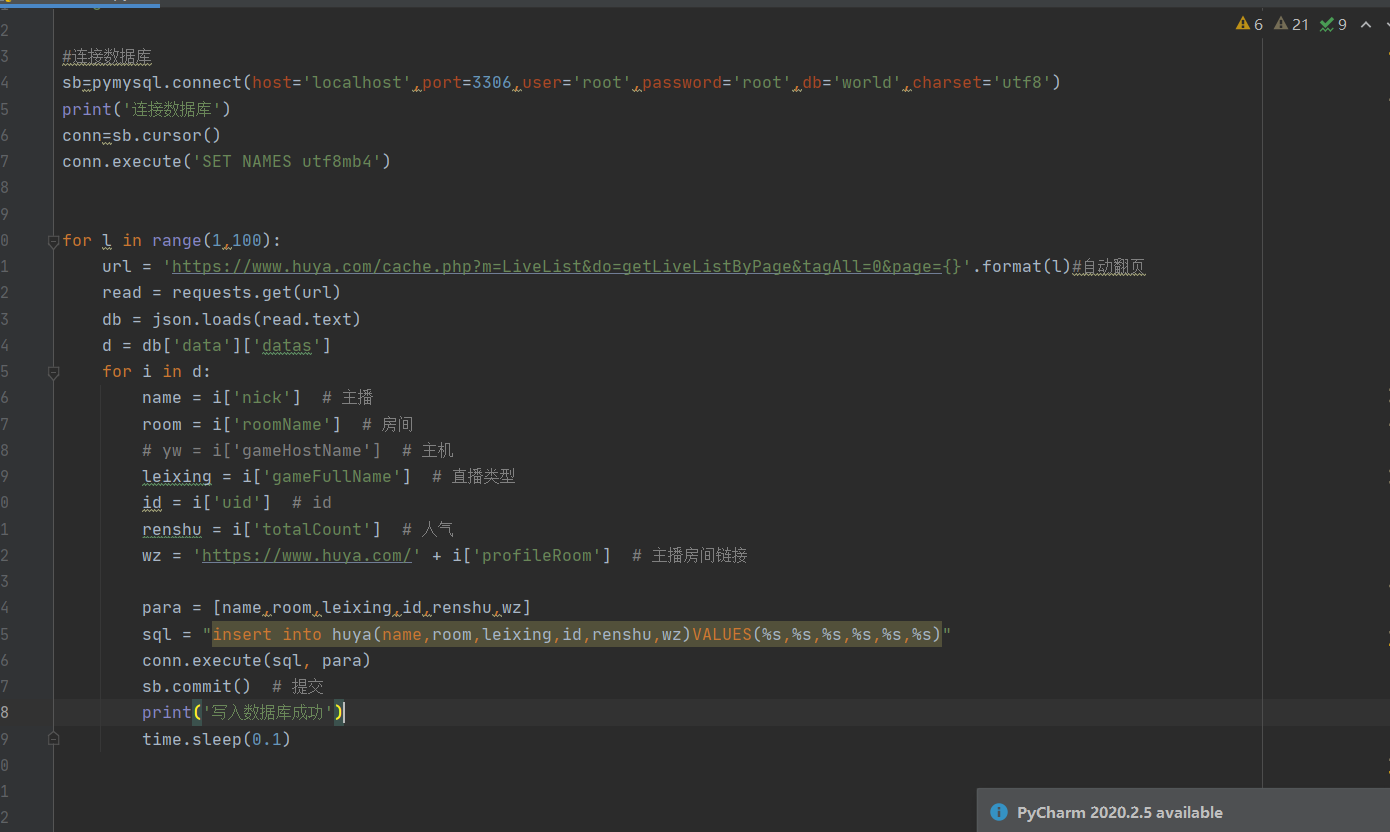
Task: Open the https://www.huya.com/ link in wz line
Action: coord(307,555)
